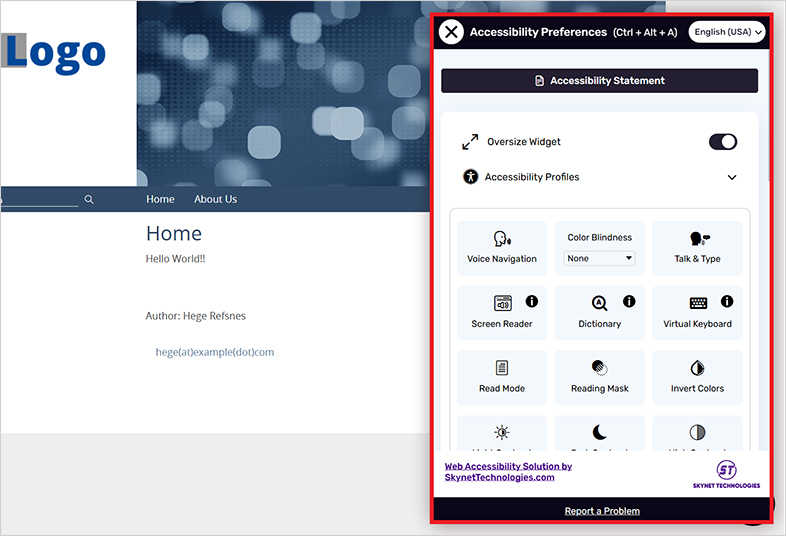Image resolution: width=786 pixels, height=536 pixels.
Task: Enable Invert Colors
Action: click(x=697, y=378)
